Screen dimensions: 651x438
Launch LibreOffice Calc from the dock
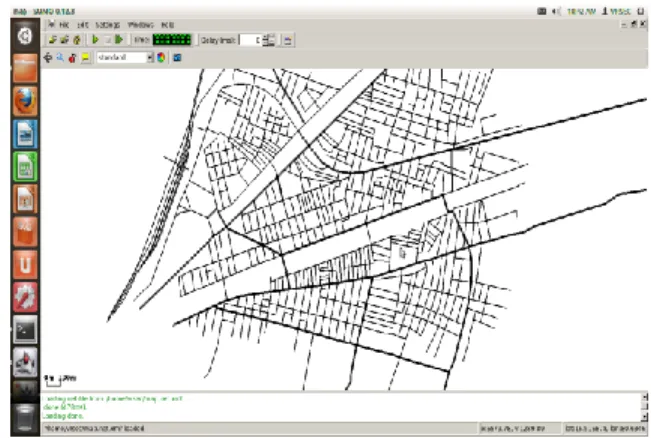[25, 166]
